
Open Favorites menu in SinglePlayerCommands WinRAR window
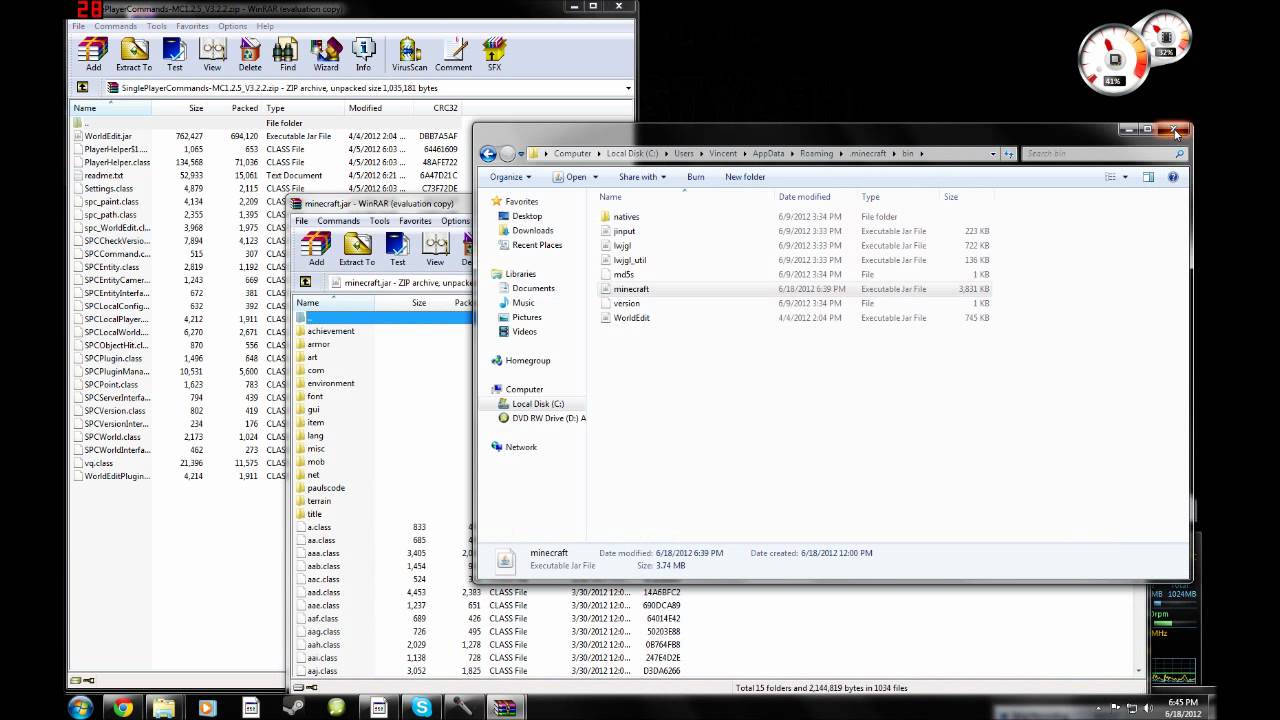(192, 26)
